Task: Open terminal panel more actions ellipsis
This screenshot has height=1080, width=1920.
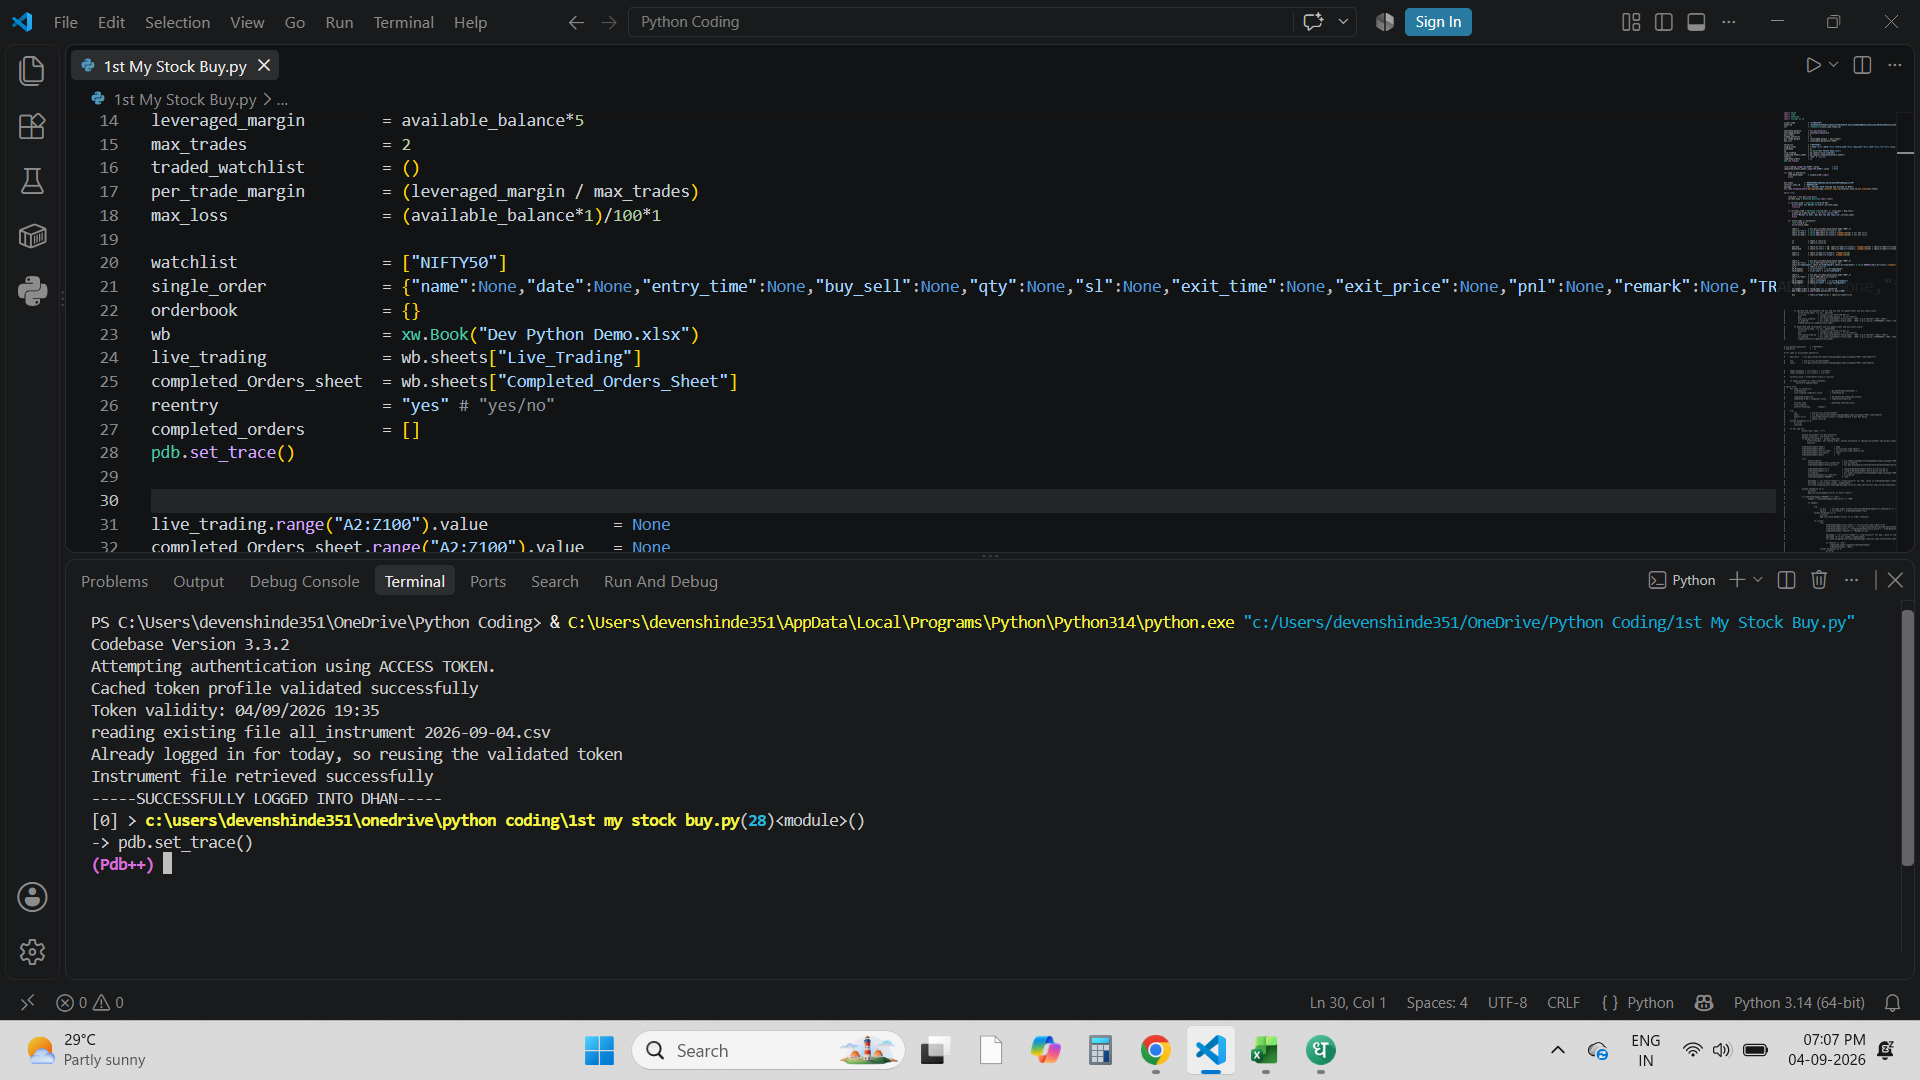Action: 1852,580
